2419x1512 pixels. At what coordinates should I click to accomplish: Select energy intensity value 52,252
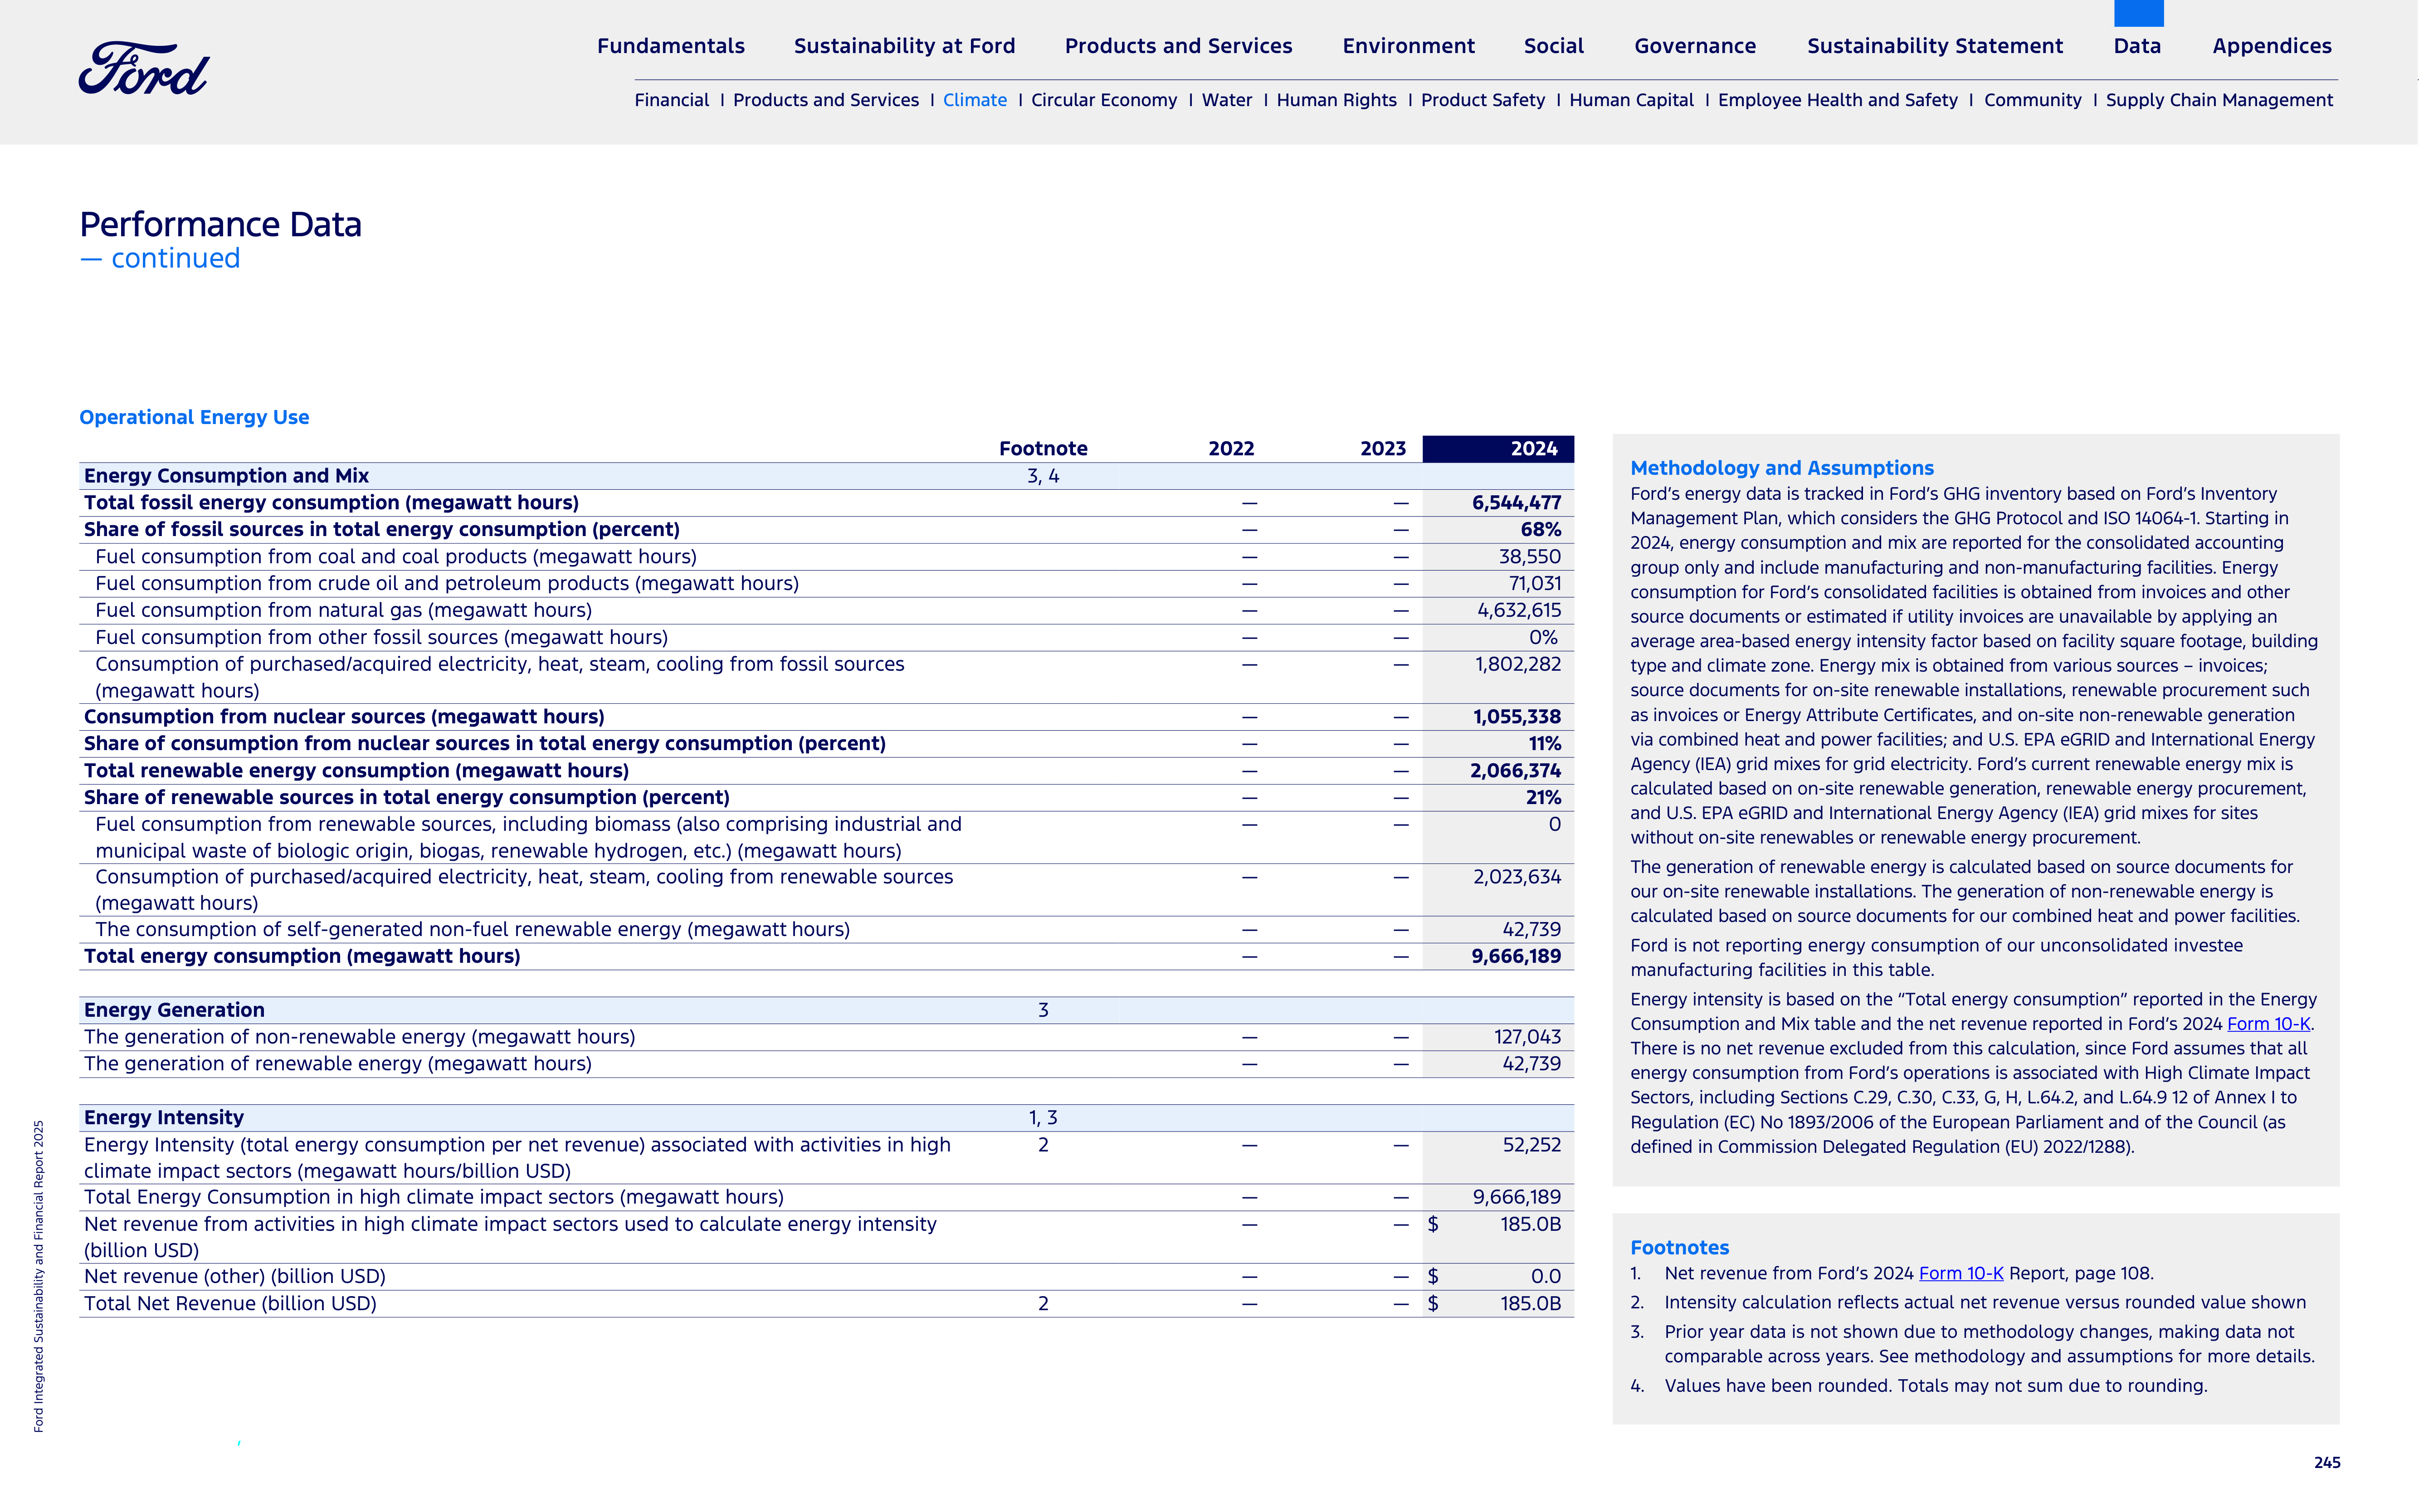[x=1531, y=1145]
